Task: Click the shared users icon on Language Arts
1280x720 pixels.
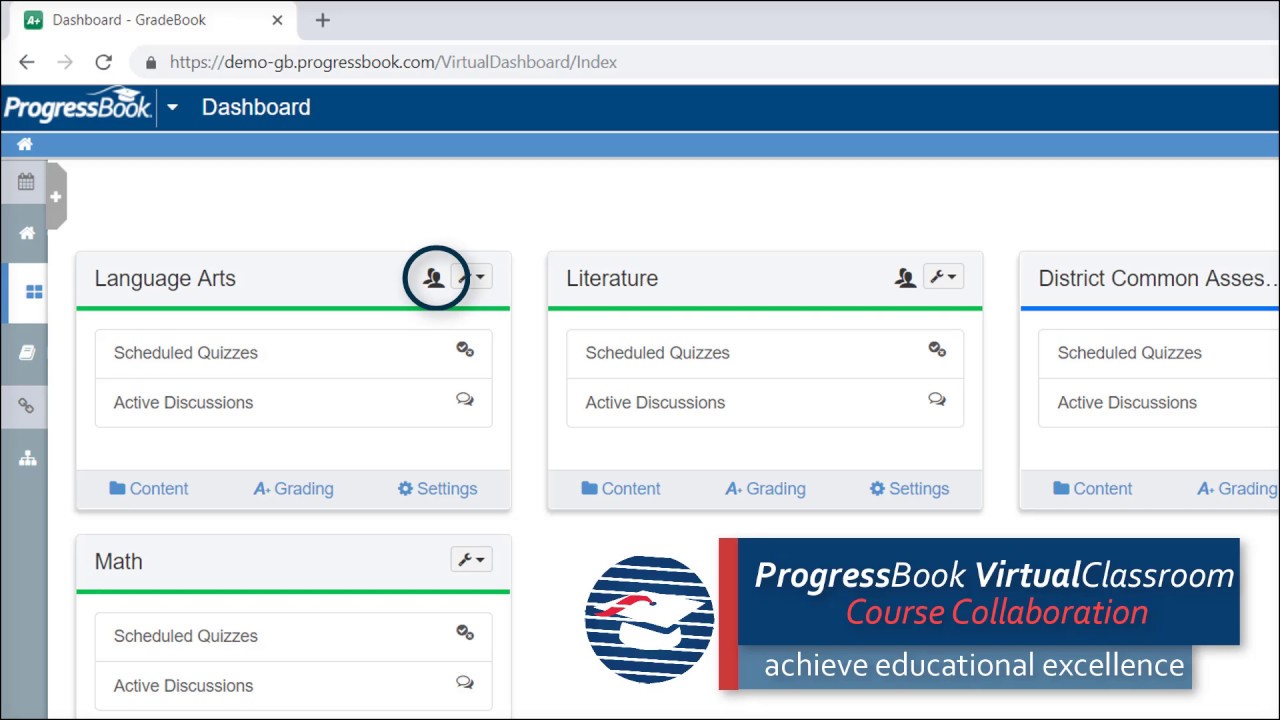Action: pos(434,277)
